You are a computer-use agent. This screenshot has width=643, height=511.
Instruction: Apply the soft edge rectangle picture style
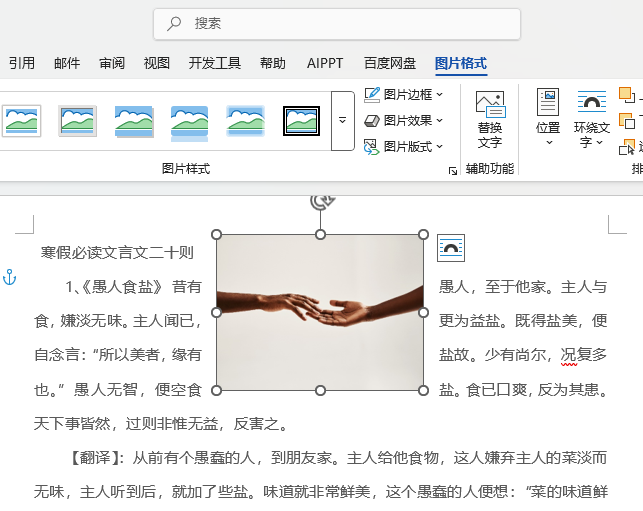point(245,121)
